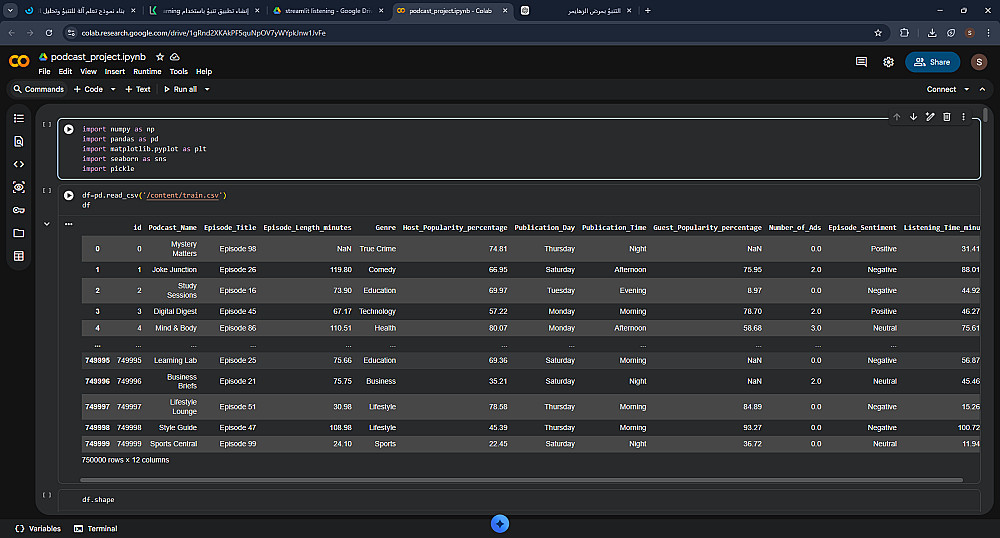
Task: Open Colab settings gear icon
Action: pyautogui.click(x=888, y=62)
